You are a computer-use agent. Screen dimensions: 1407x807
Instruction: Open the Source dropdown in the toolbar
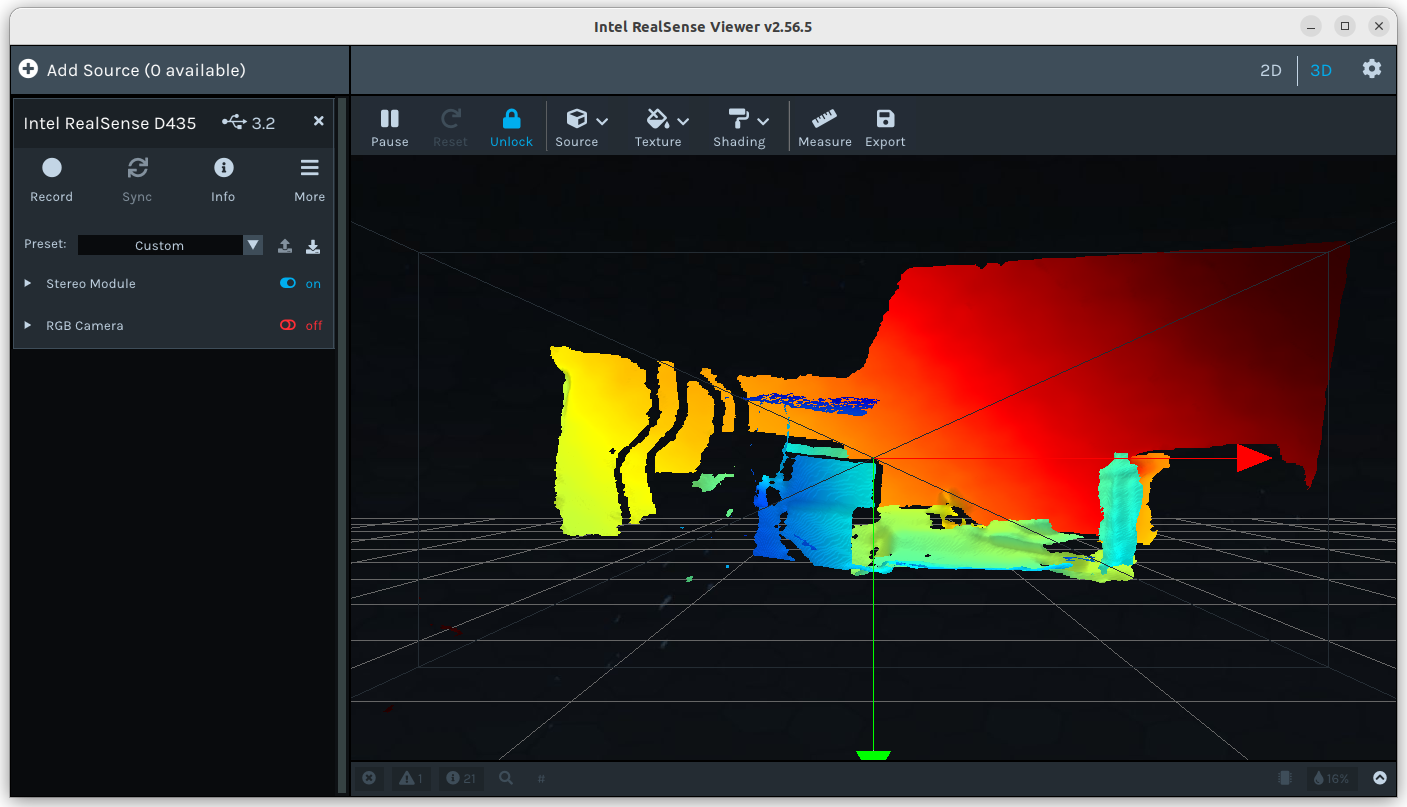[x=582, y=127]
